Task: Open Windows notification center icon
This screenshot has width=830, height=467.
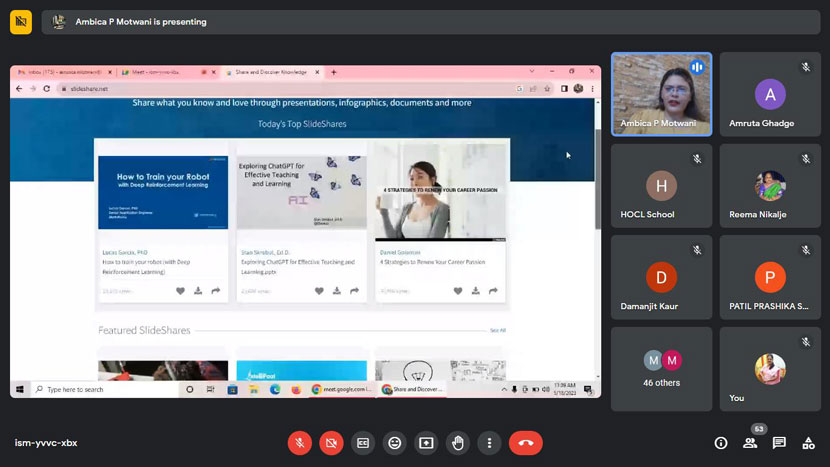Action: (588, 390)
